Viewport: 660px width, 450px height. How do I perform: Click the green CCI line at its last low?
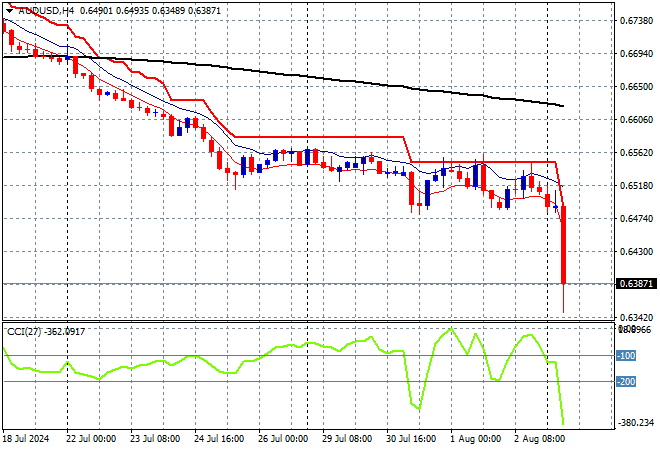563,423
